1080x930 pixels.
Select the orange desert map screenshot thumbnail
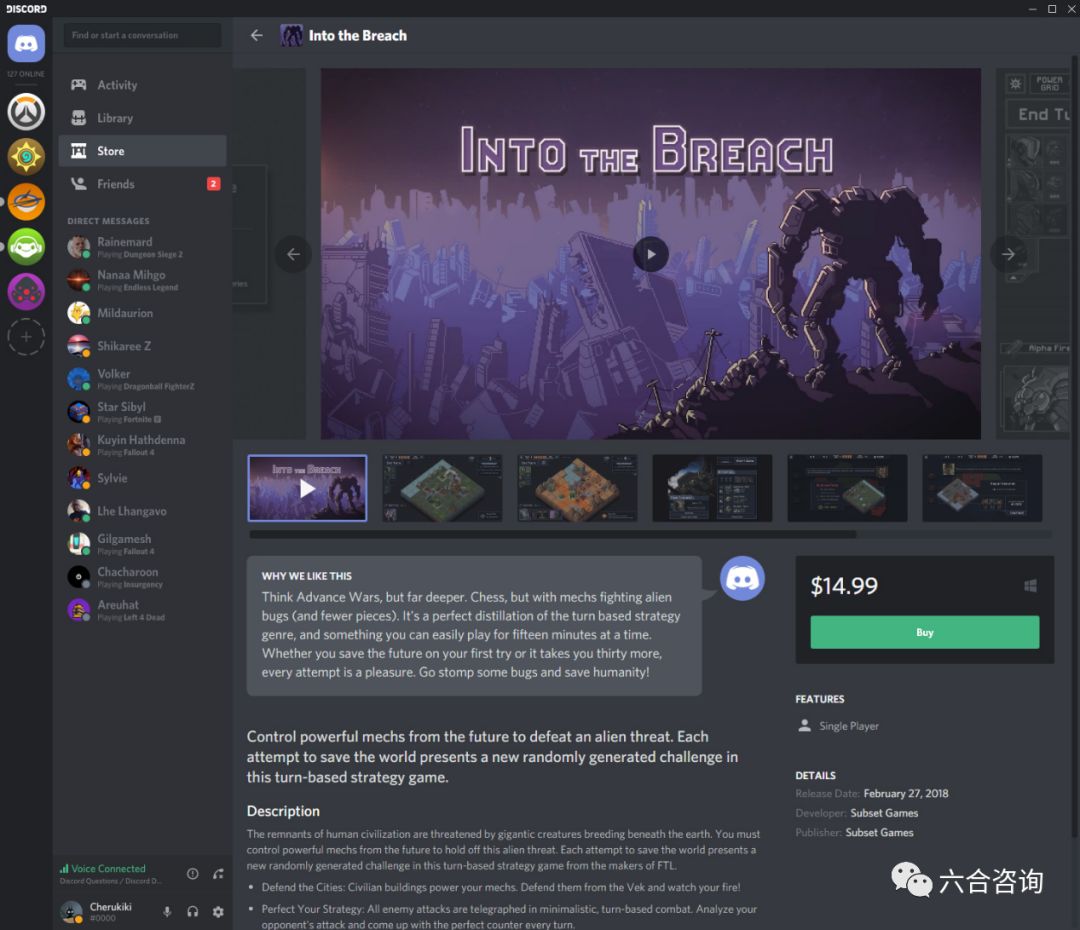coord(577,488)
